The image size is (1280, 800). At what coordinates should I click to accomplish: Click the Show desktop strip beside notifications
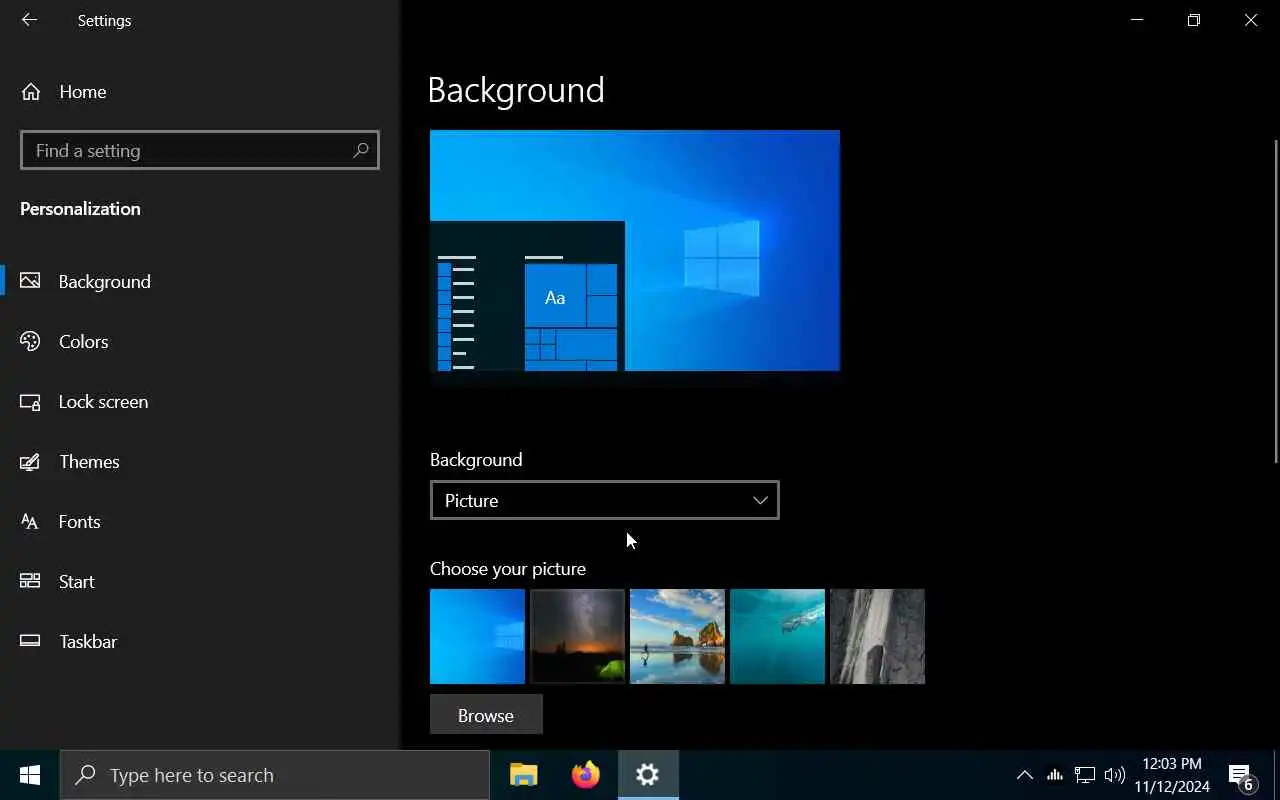coord(1276,775)
